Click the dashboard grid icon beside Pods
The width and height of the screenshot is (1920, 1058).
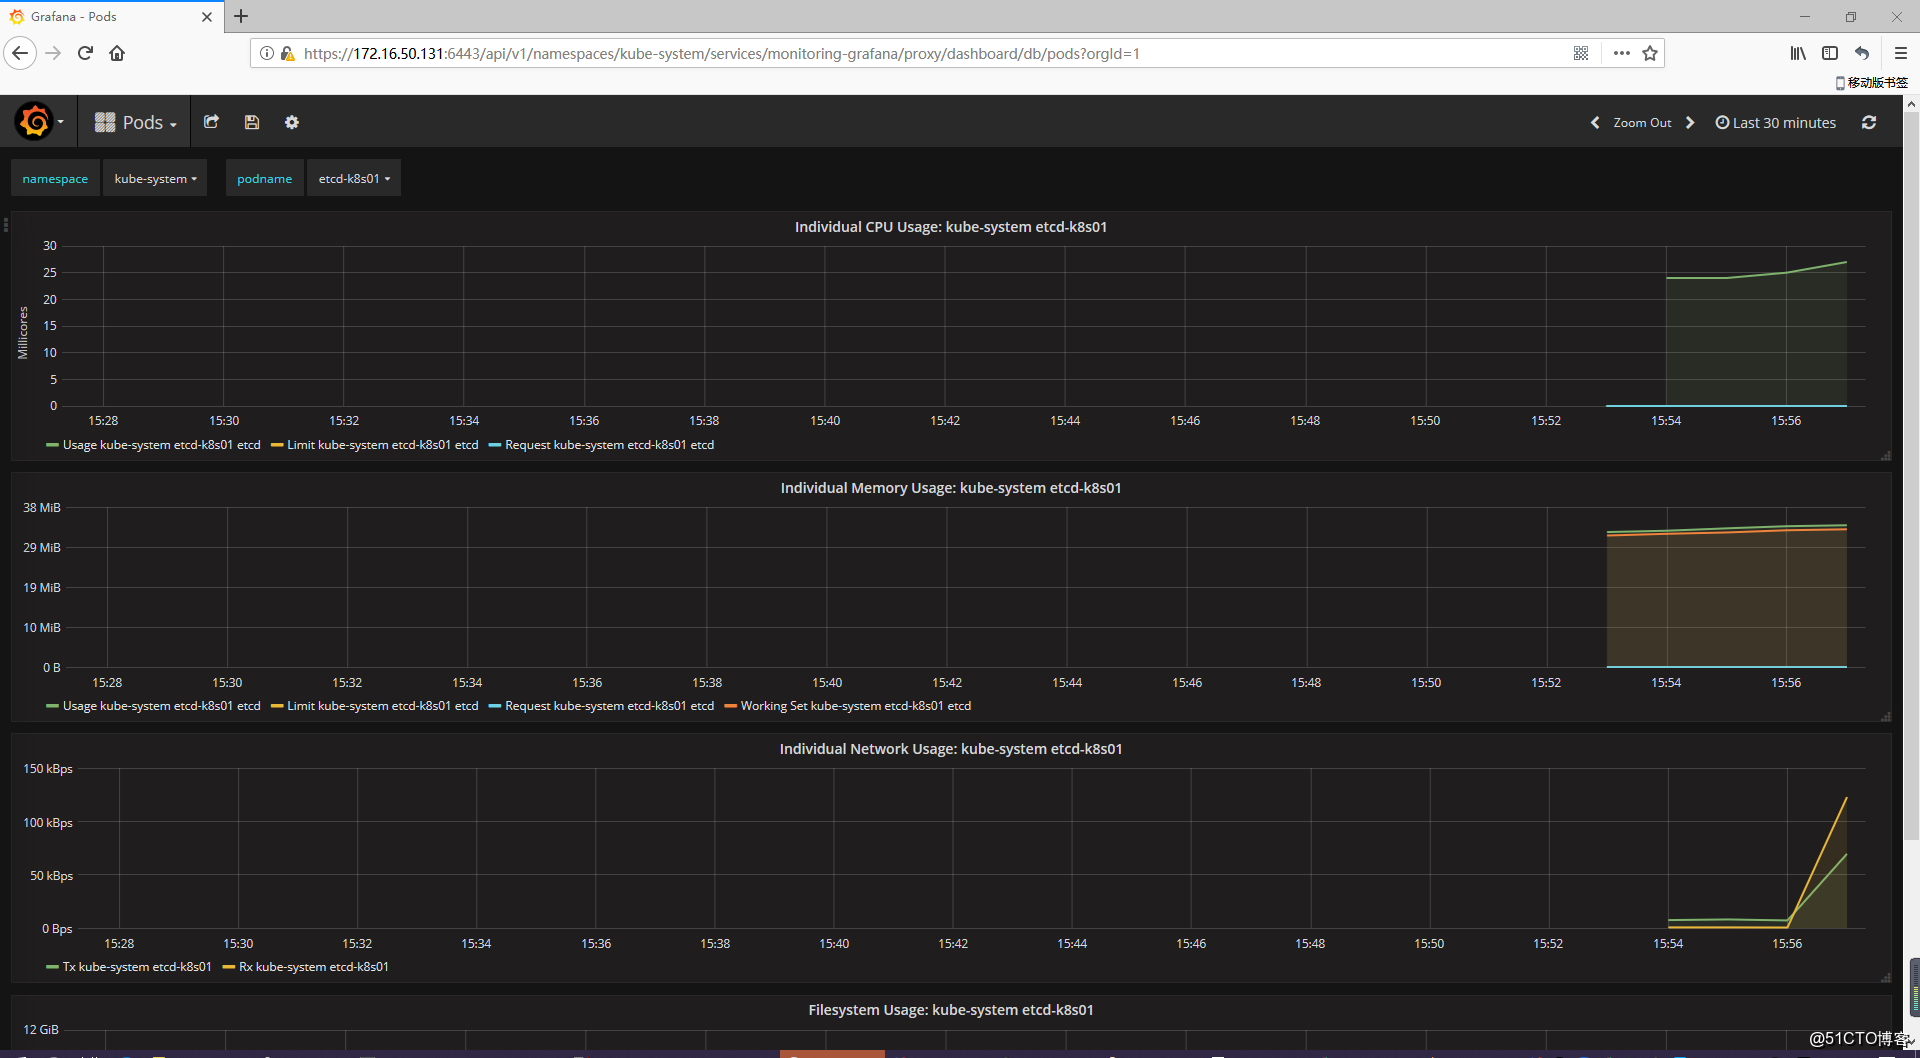105,122
